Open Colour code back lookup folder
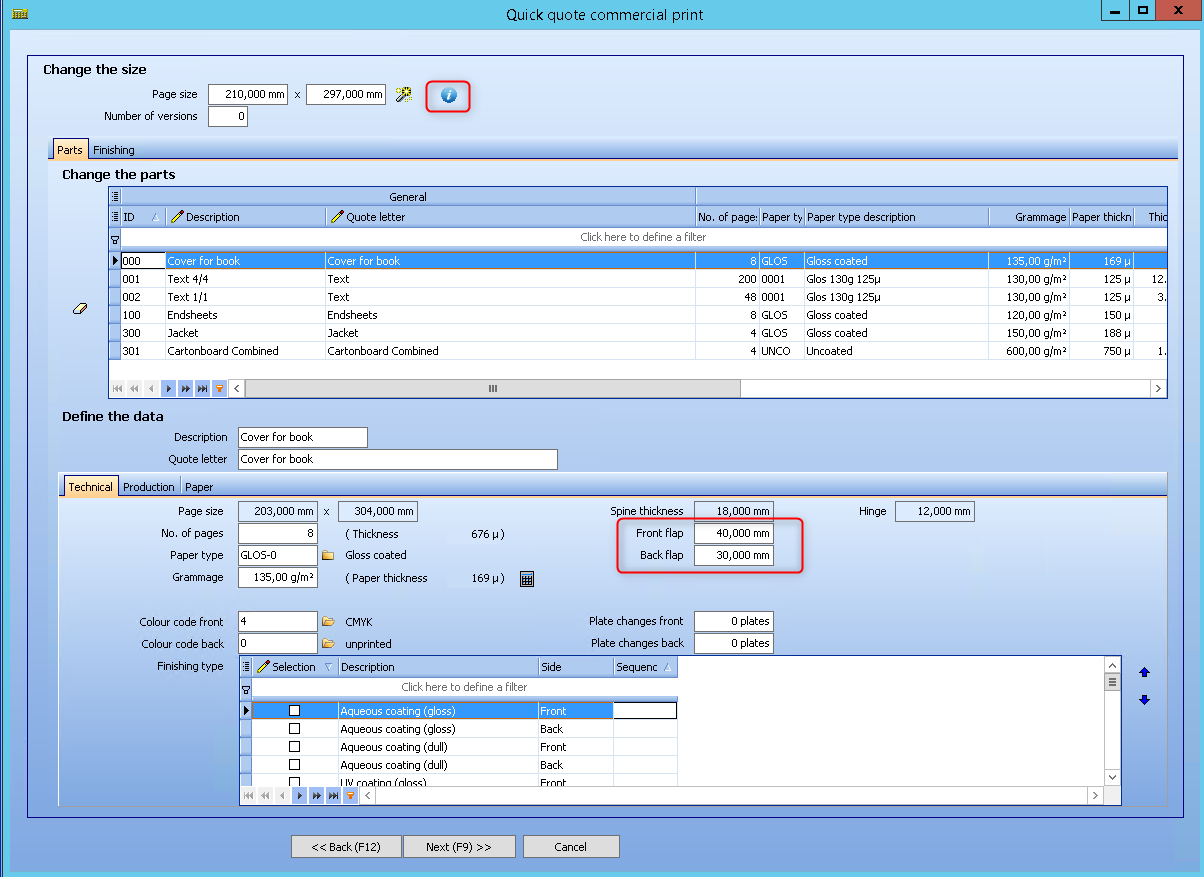Screen dimensions: 1204x877 [327, 643]
